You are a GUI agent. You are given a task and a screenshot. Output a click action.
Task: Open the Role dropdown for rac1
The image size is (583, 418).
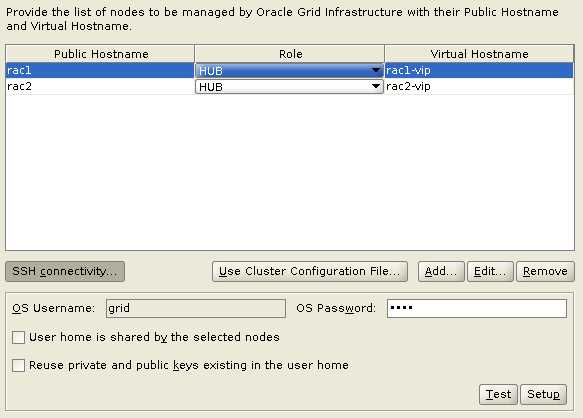[289, 70]
